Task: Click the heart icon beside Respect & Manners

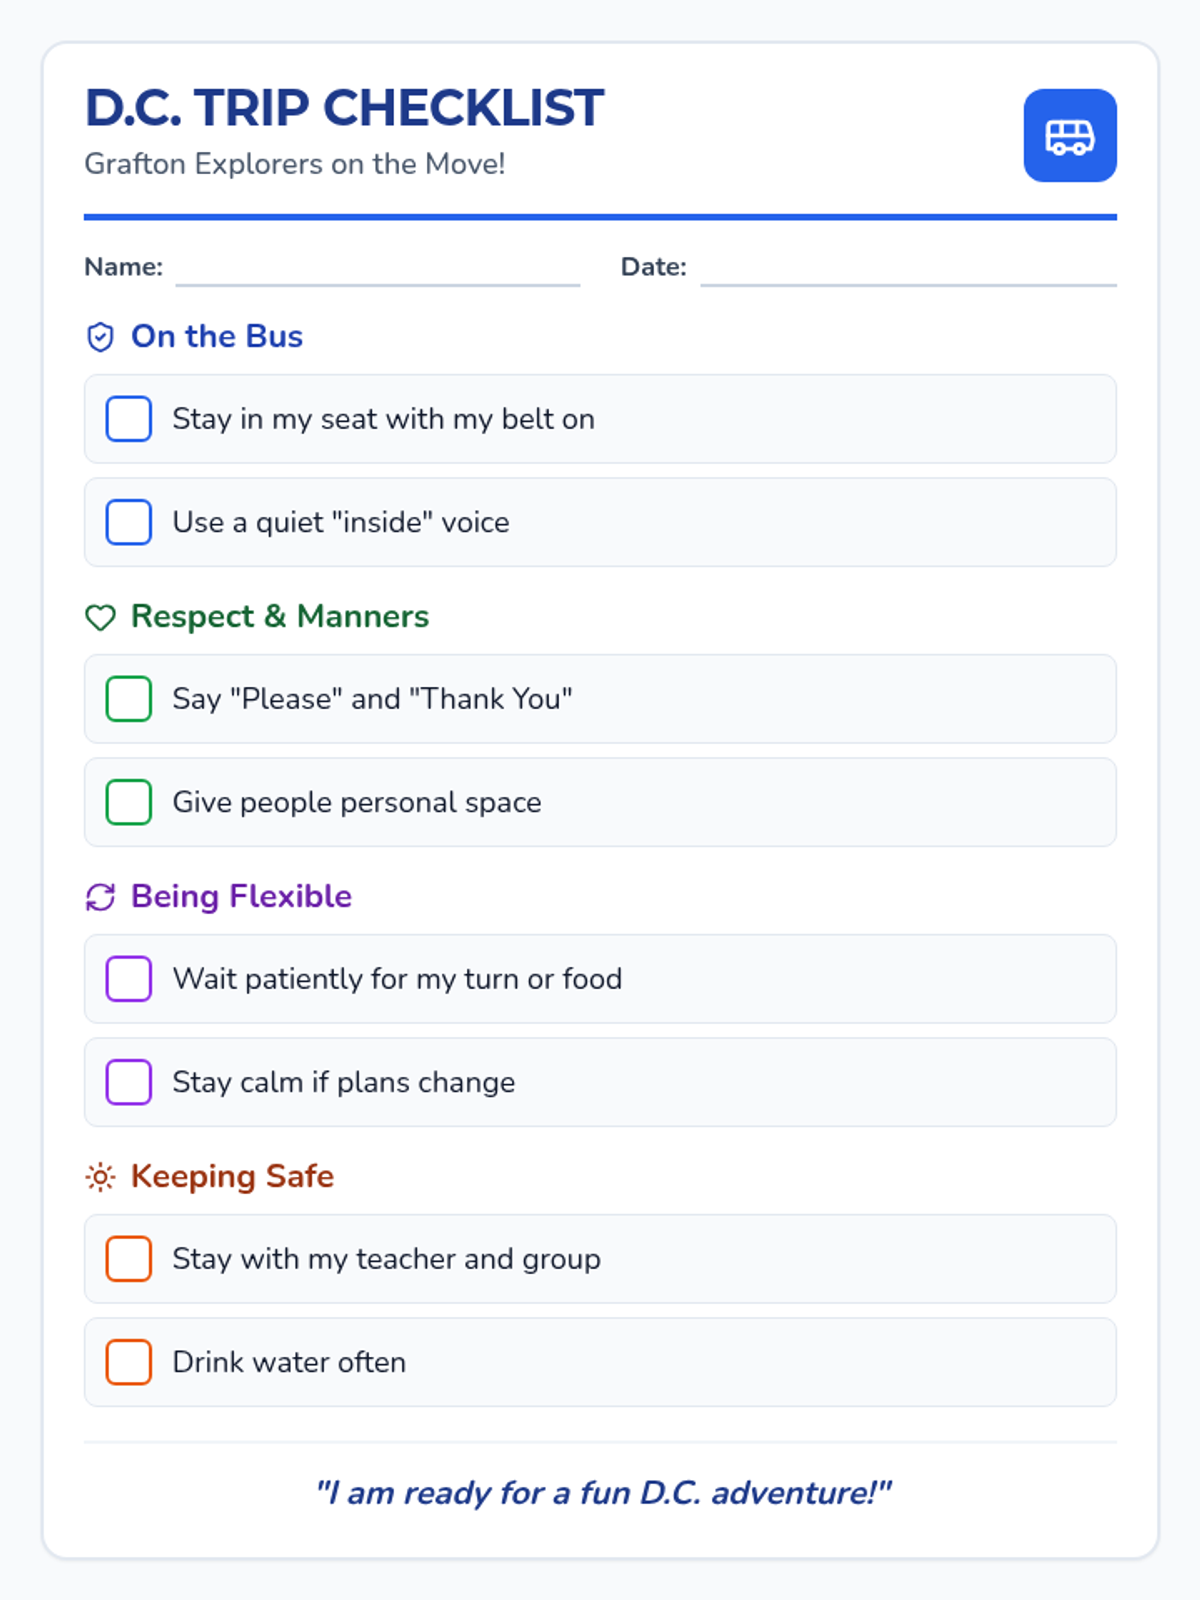Action: (100, 618)
